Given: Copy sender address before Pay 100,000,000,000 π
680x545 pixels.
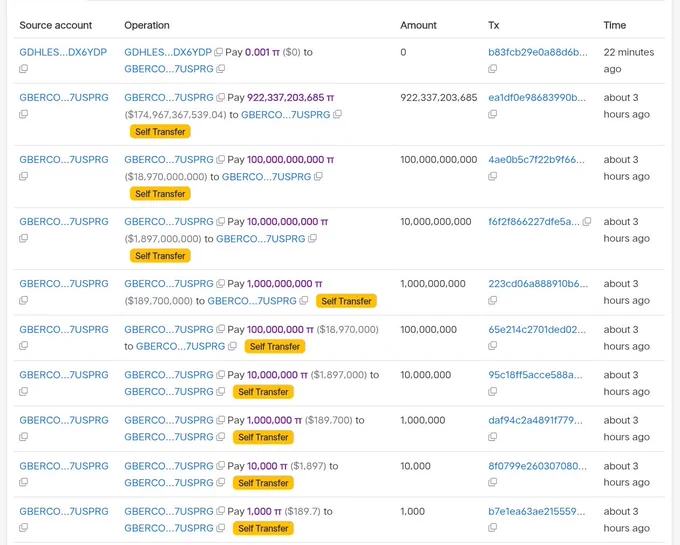Looking at the screenshot, I should [x=220, y=160].
